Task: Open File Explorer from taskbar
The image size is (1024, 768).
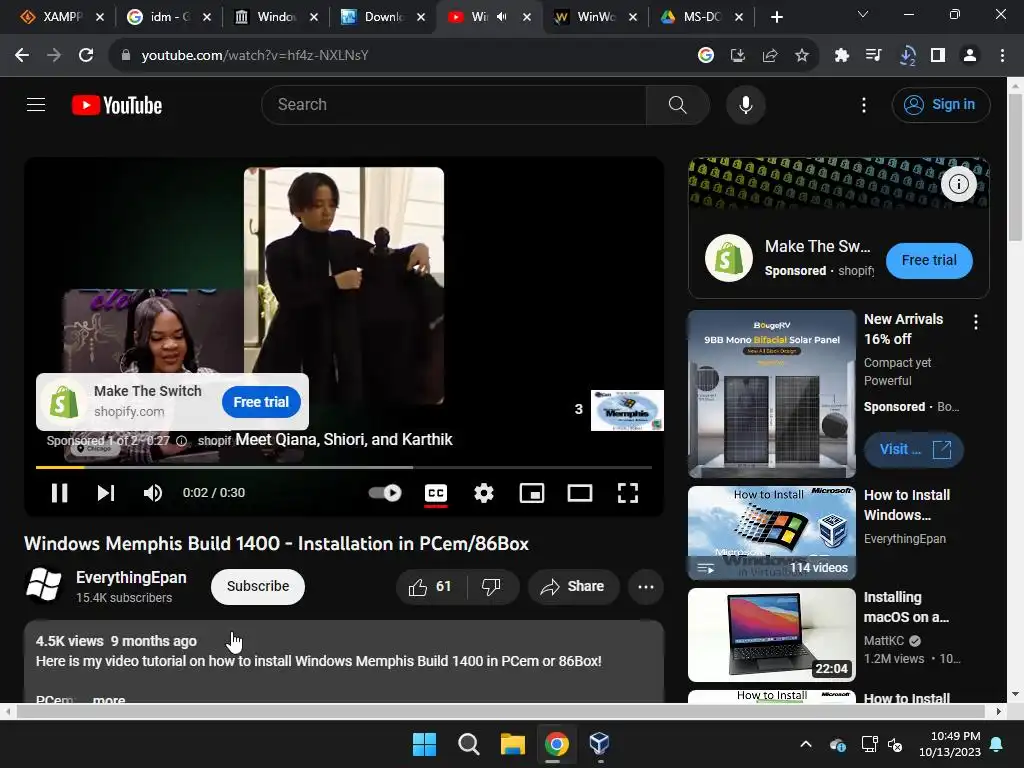Action: (513, 744)
